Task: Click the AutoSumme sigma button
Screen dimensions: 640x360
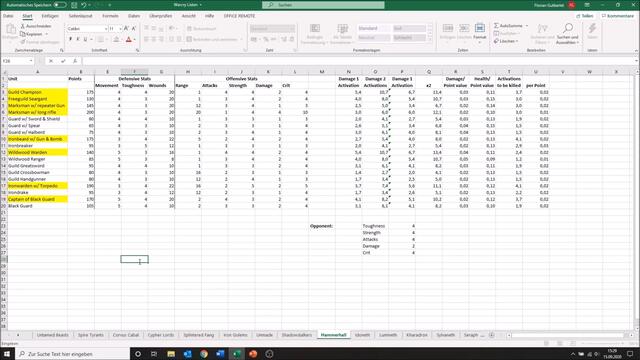Action: pyautogui.click(x=508, y=26)
